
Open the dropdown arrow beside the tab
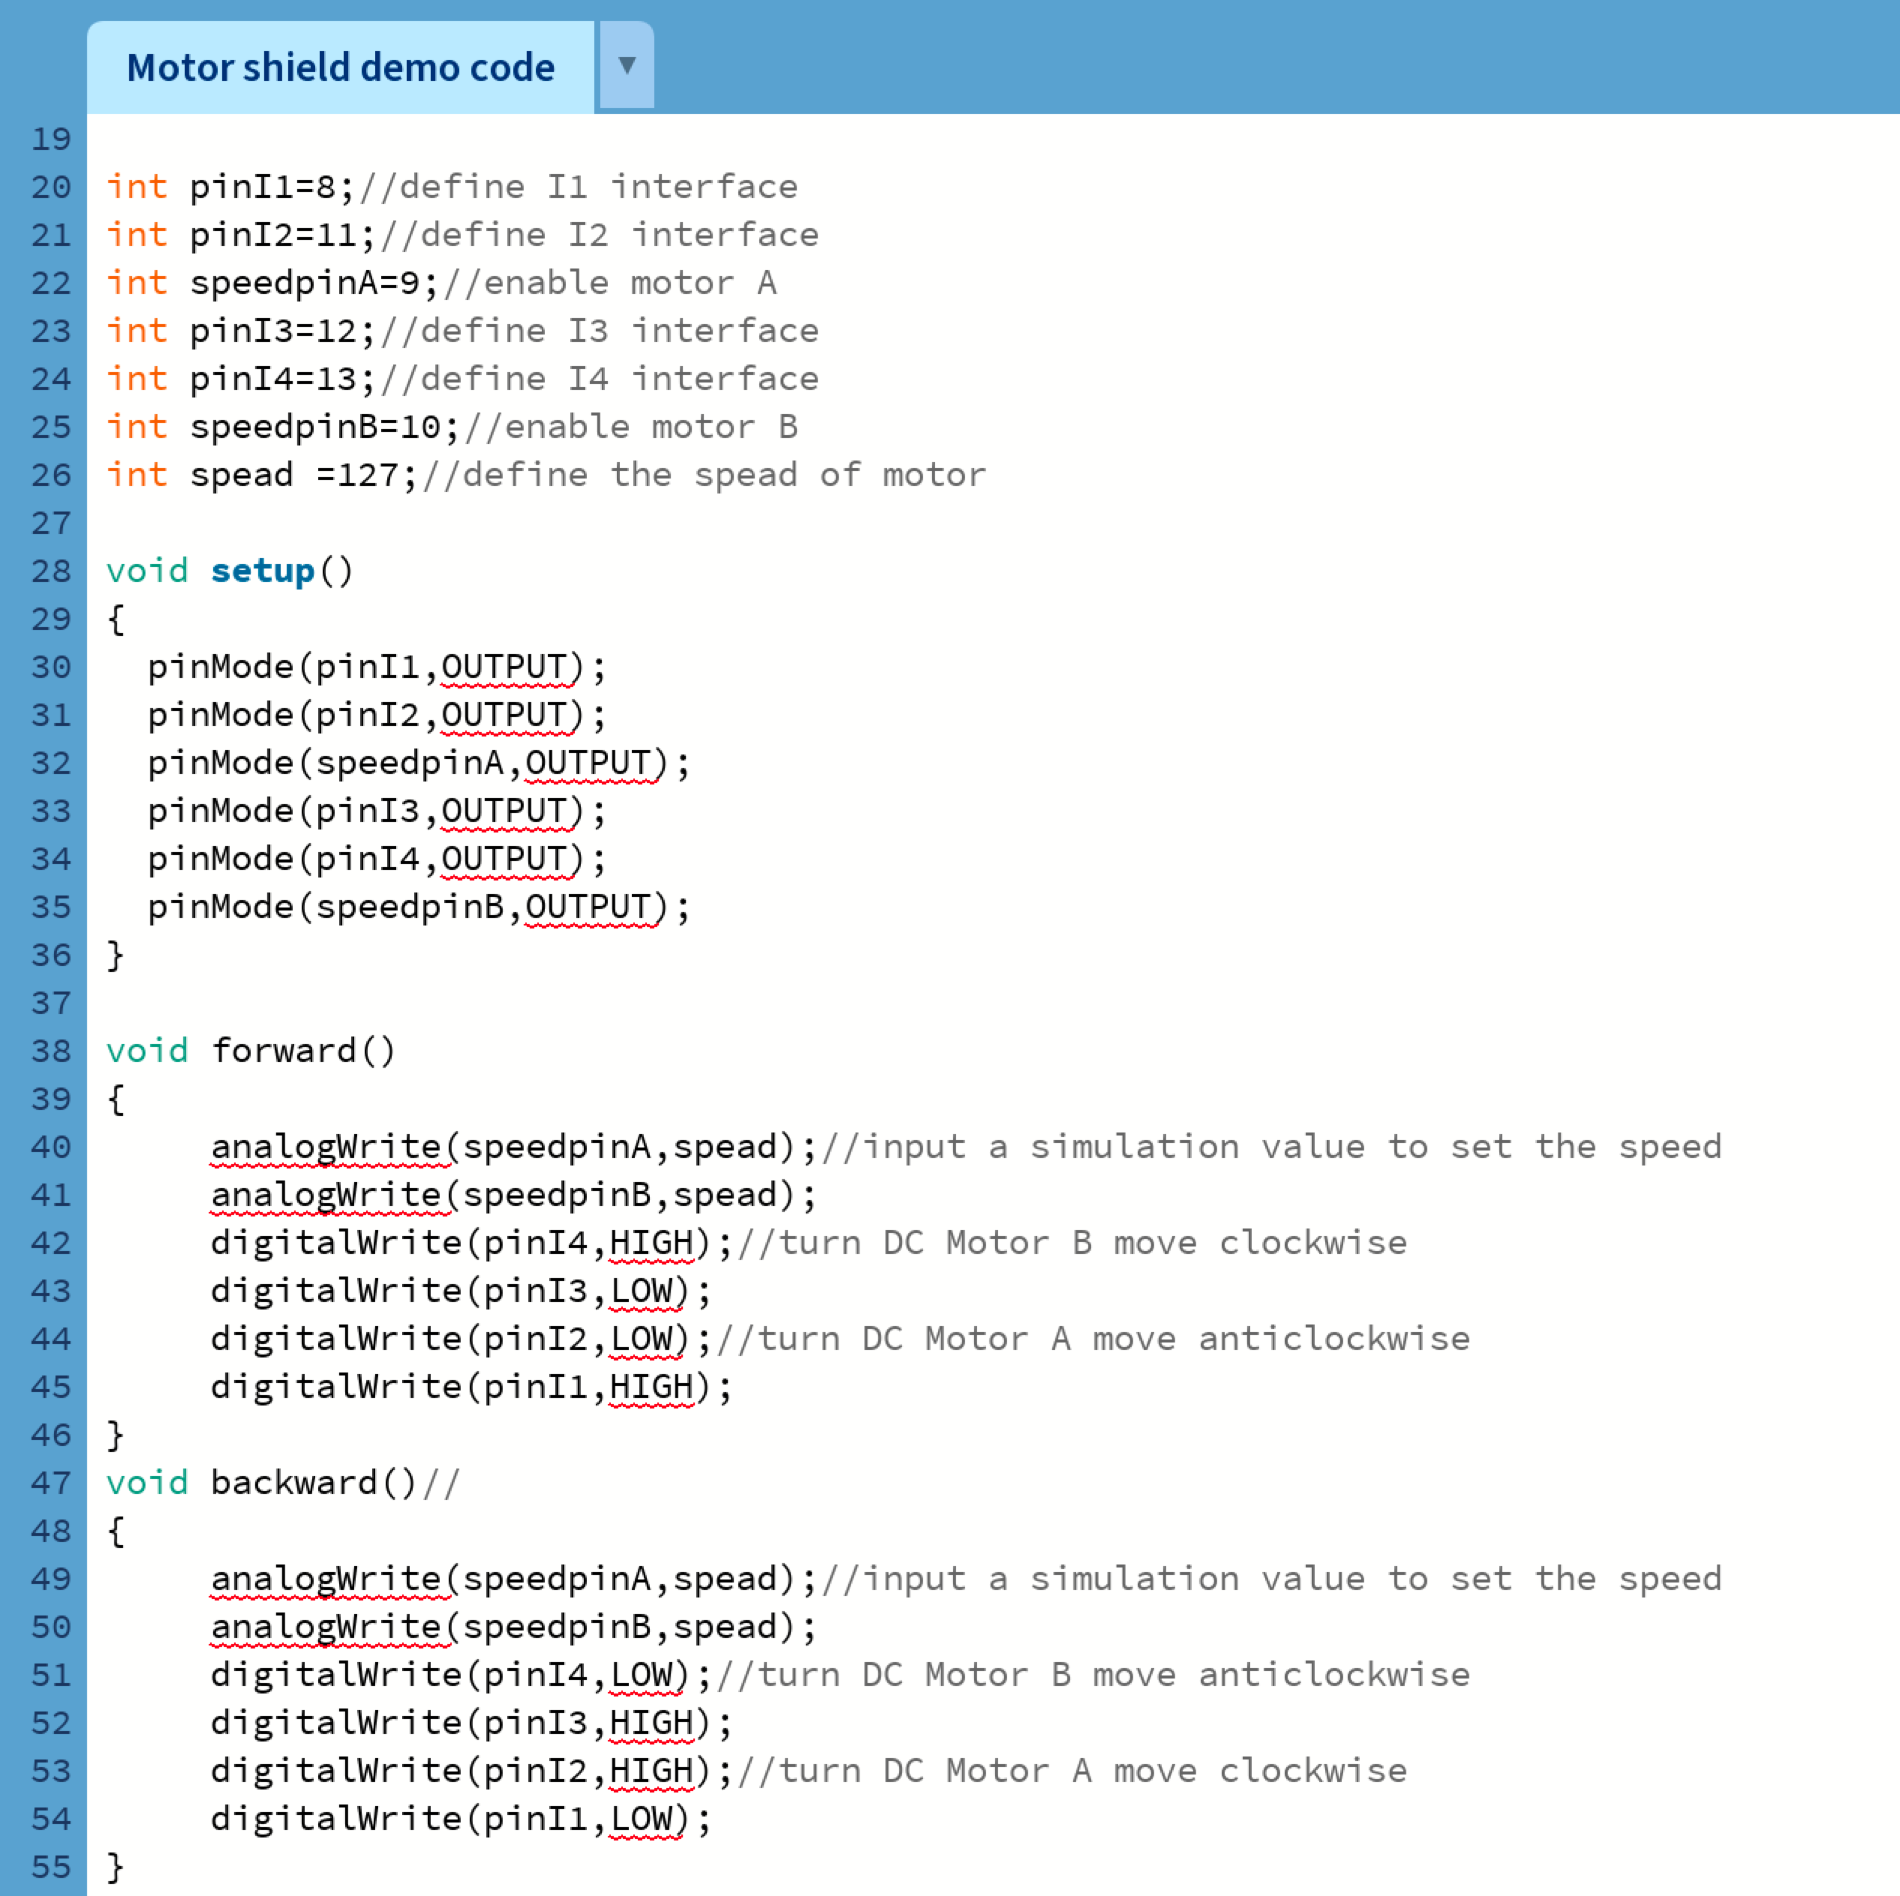tap(627, 66)
